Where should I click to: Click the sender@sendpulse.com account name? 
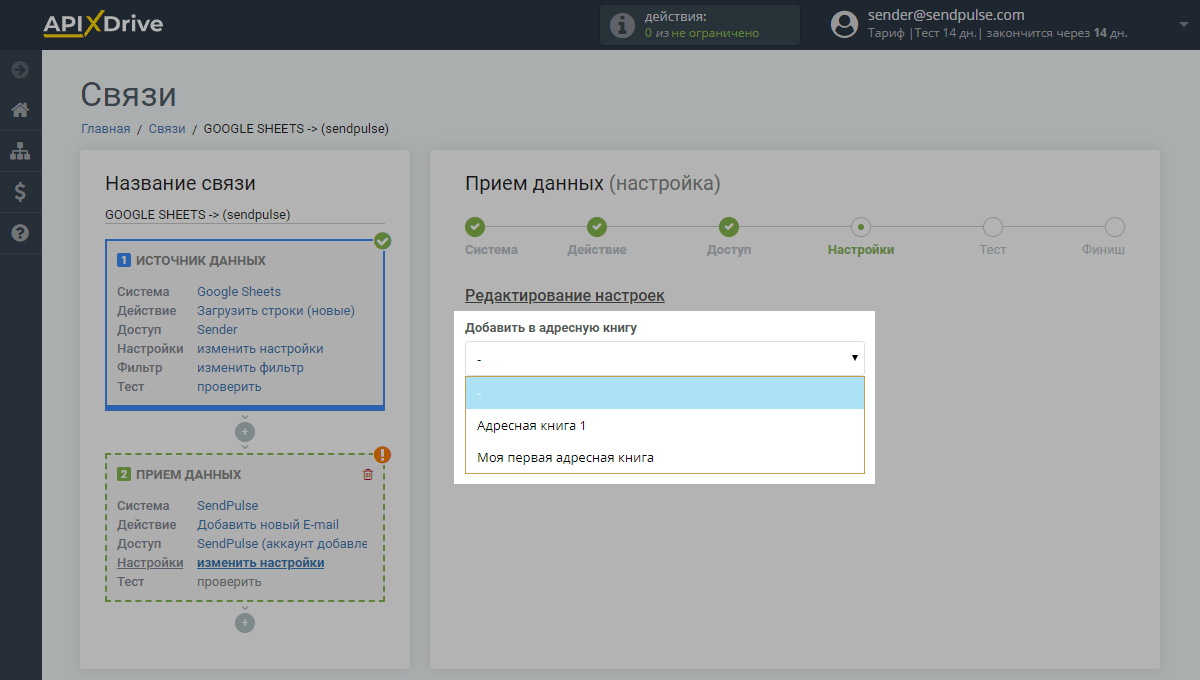946,15
